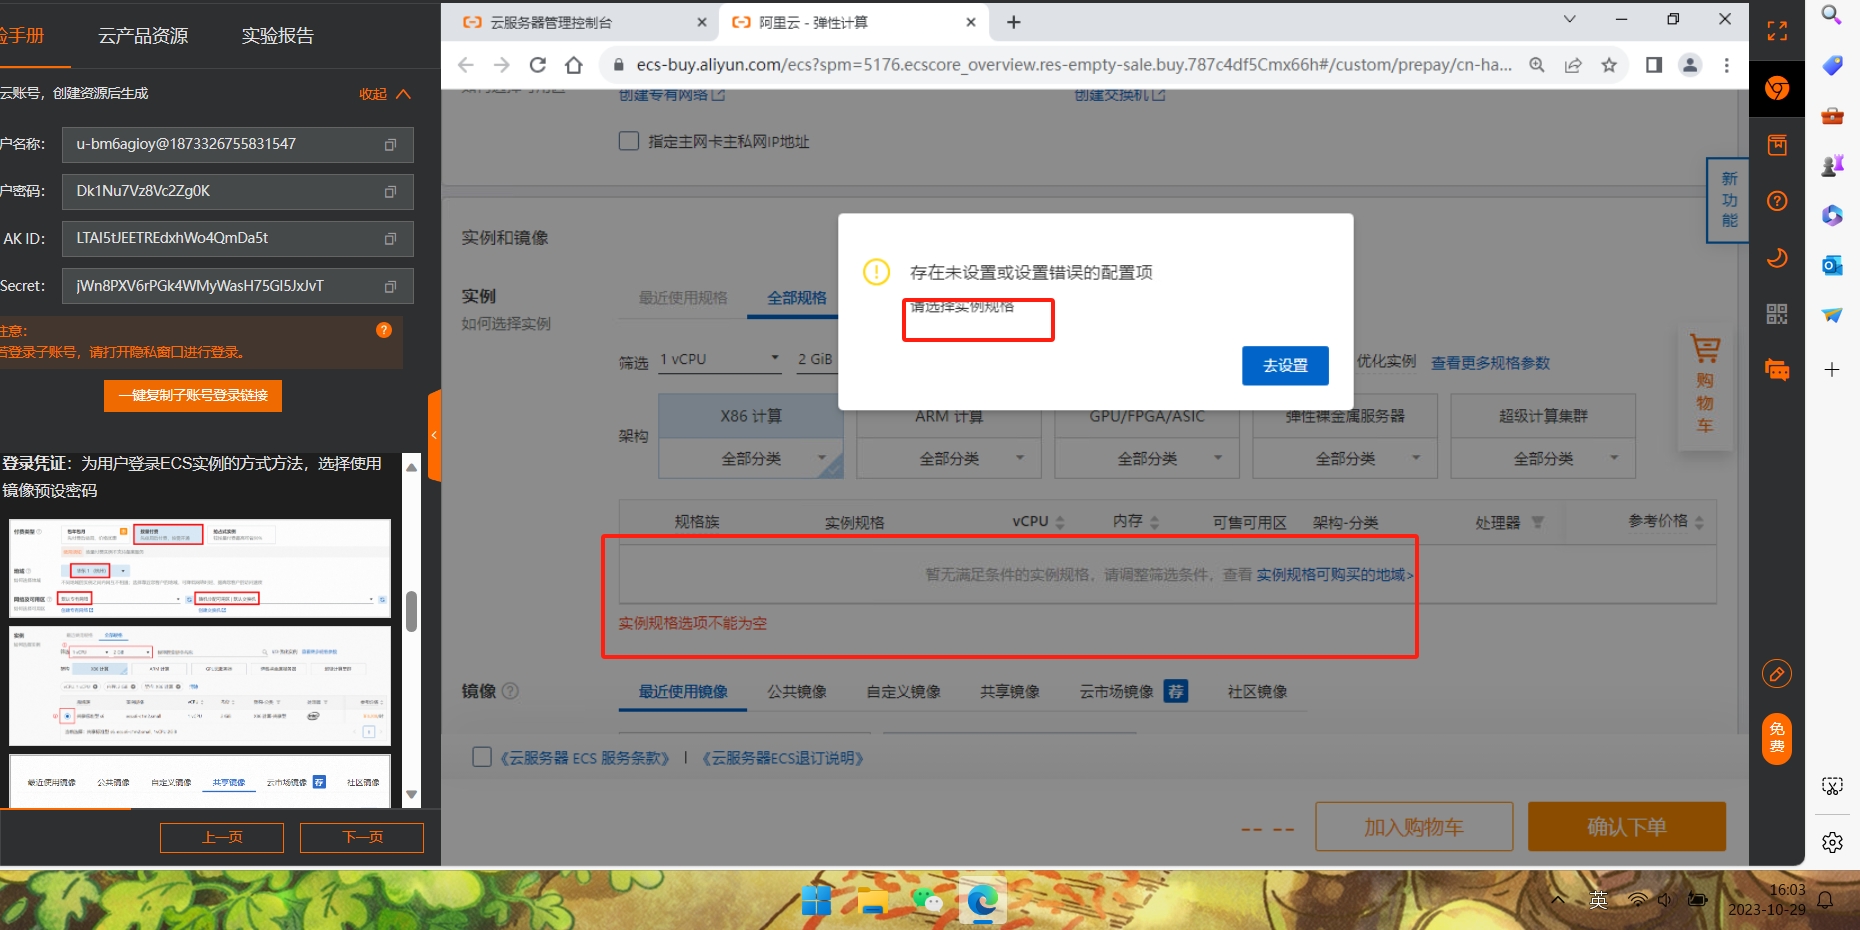This screenshot has width=1860, height=930.
Task: Expand GPU/FPGA/ASIC 全部分类 dropdown
Action: click(x=1147, y=459)
